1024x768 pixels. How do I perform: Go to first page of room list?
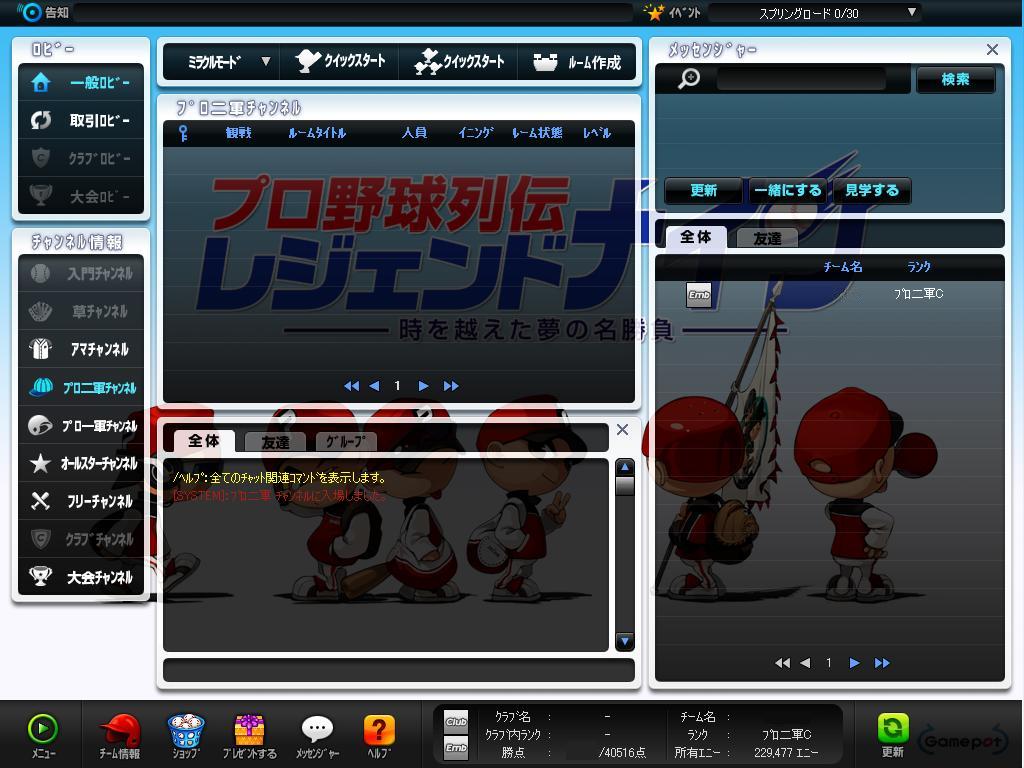(x=351, y=386)
